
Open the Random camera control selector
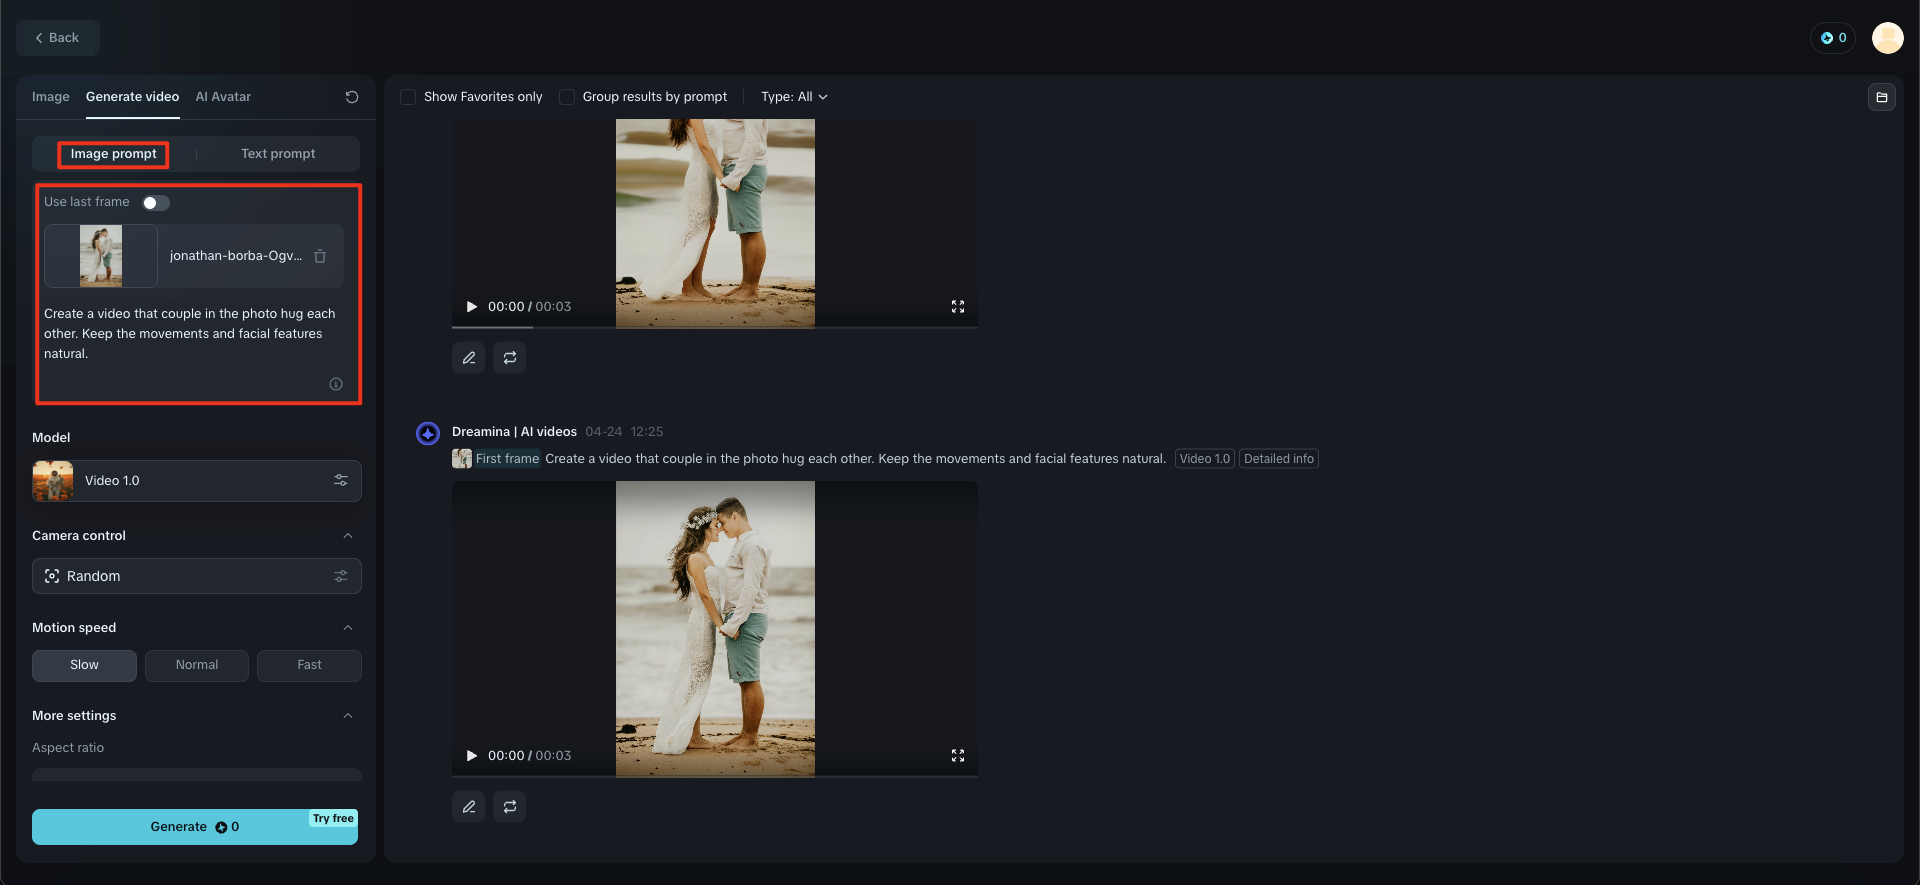tap(197, 576)
